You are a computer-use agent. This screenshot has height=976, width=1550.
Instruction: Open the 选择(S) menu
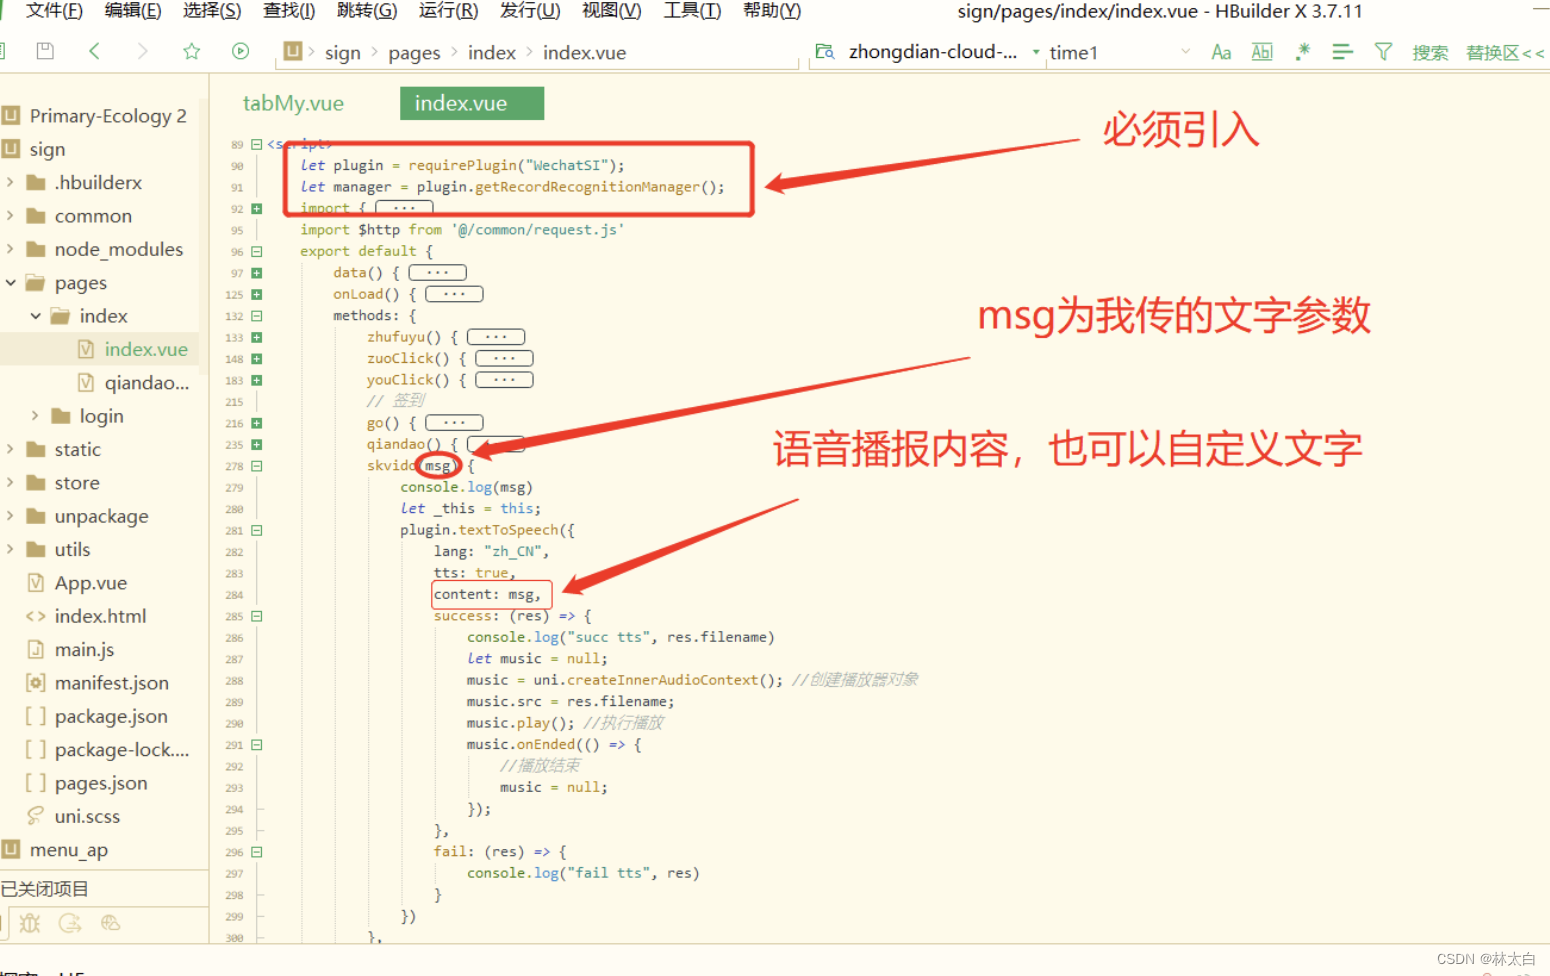212,11
